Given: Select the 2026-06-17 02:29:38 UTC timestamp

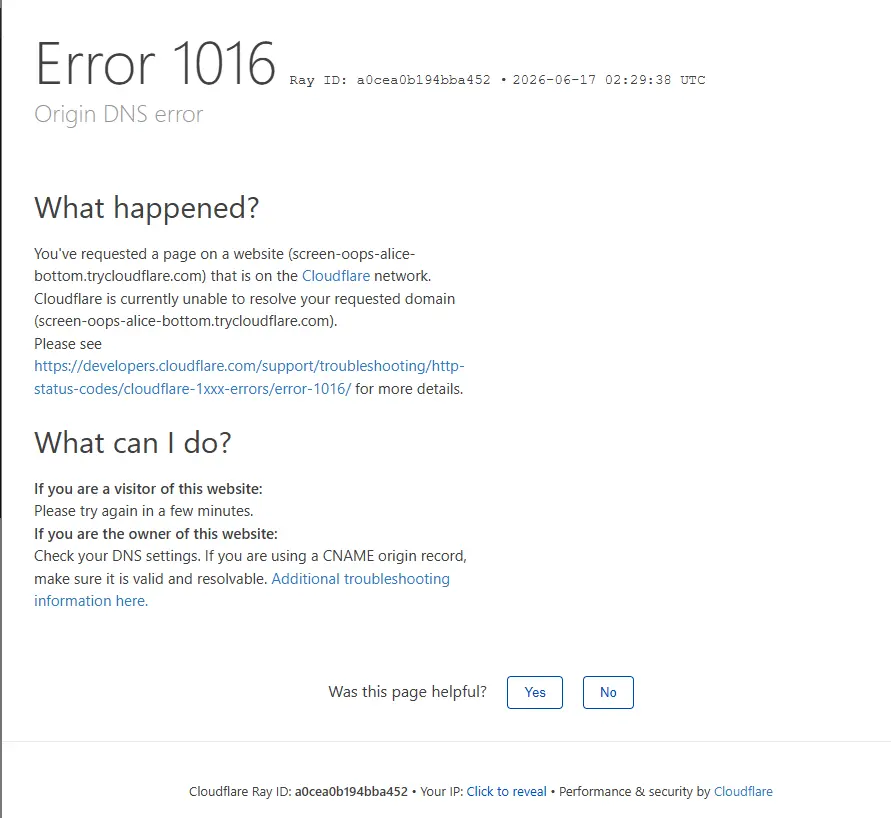Looking at the screenshot, I should 609,80.
